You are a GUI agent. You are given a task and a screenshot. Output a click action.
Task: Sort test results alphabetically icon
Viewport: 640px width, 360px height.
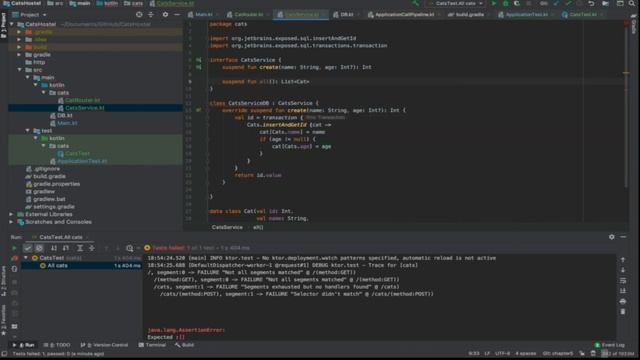[53, 248]
